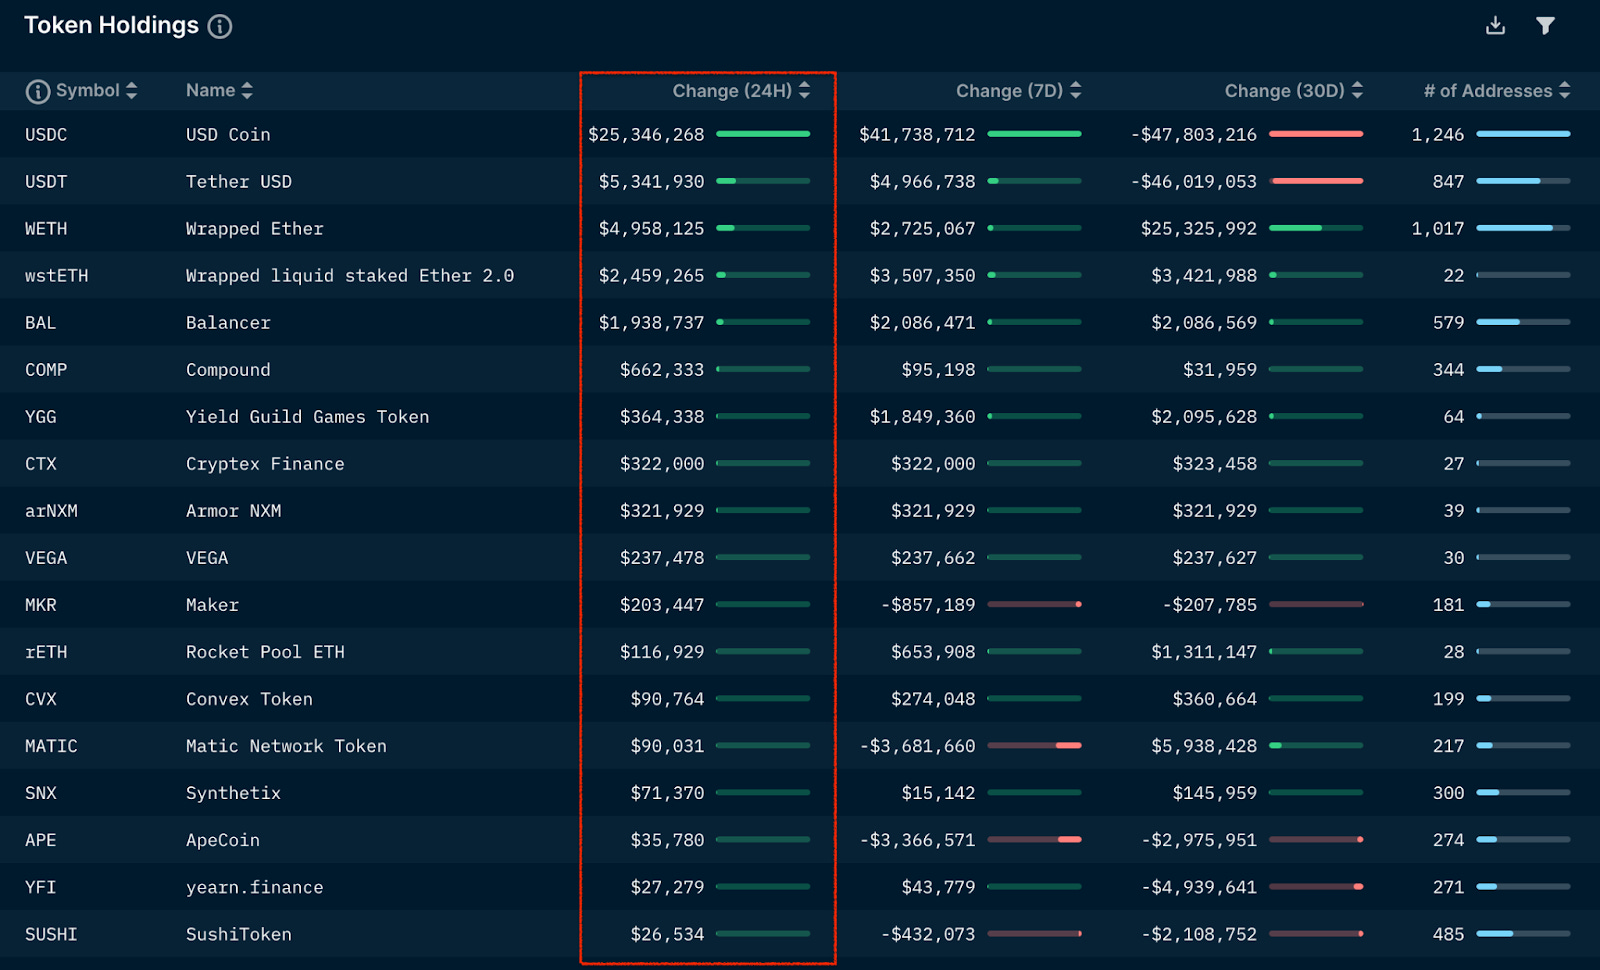Sort by Symbol column arrows
The height and width of the screenshot is (970, 1600).
[x=131, y=90]
